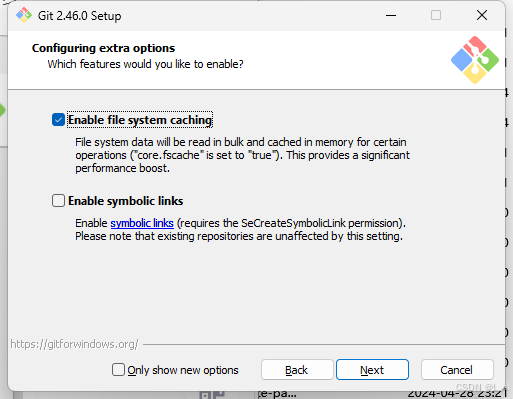This screenshot has height=399, width=513.
Task: Go to the previous page with Back
Action: click(x=297, y=370)
